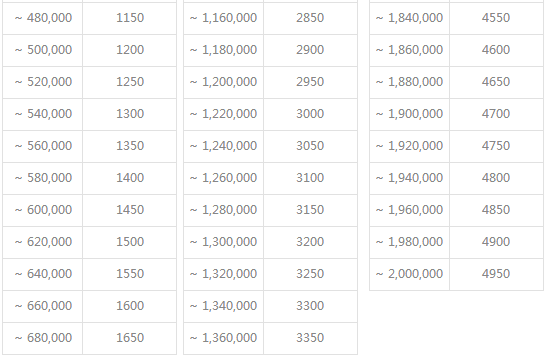Click the ~ 2,000,000 cell
This screenshot has height=360, width=547.
(410, 275)
